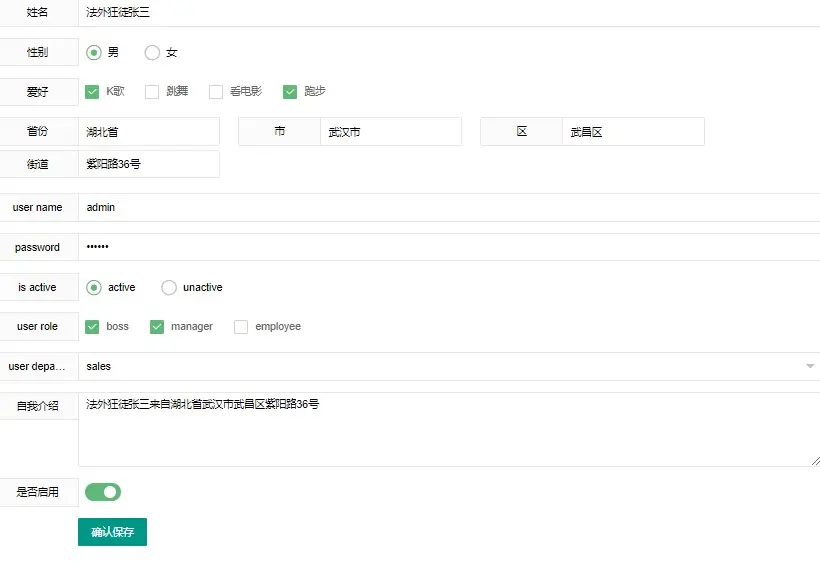
Task: Click the 确认保存 button
Action: (x=112, y=532)
